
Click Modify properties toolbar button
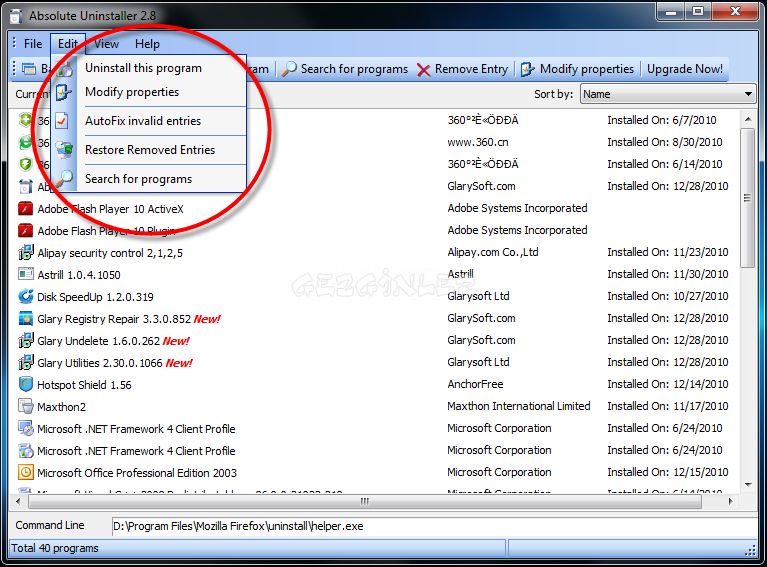[578, 69]
